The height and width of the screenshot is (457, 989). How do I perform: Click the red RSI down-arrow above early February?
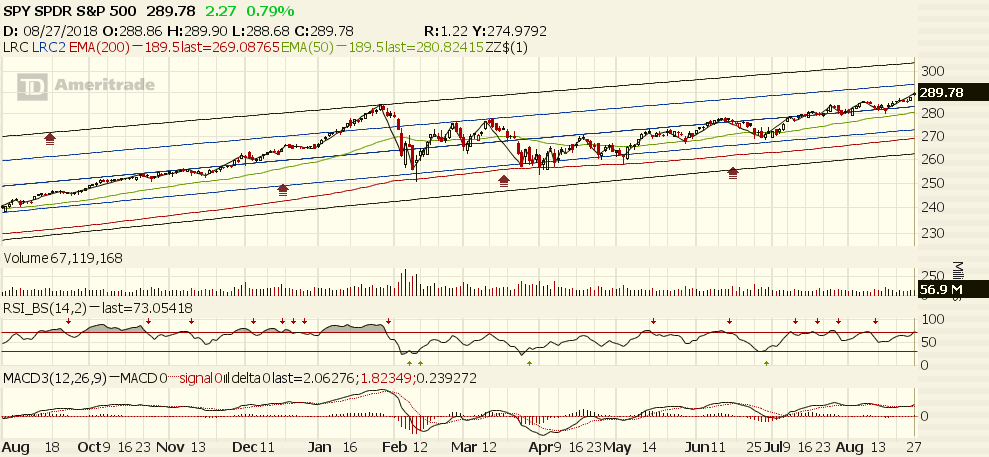pyautogui.click(x=388, y=322)
